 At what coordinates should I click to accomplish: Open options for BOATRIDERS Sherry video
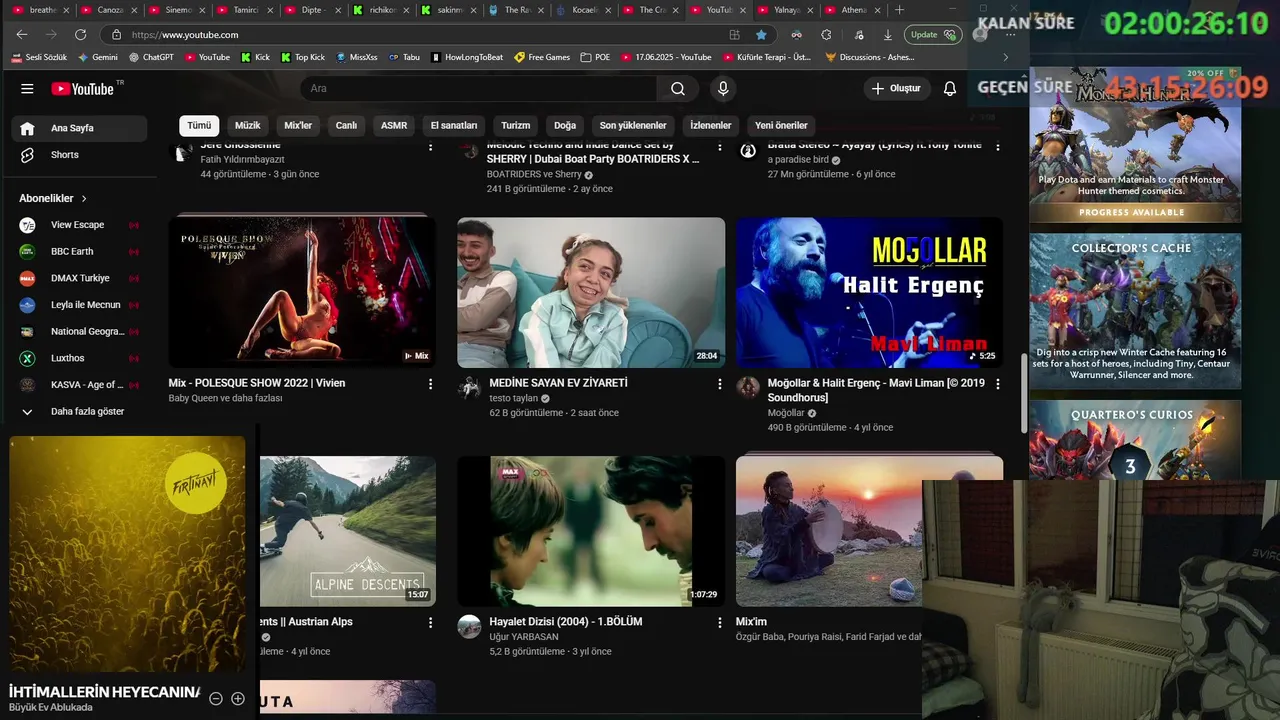point(719,147)
